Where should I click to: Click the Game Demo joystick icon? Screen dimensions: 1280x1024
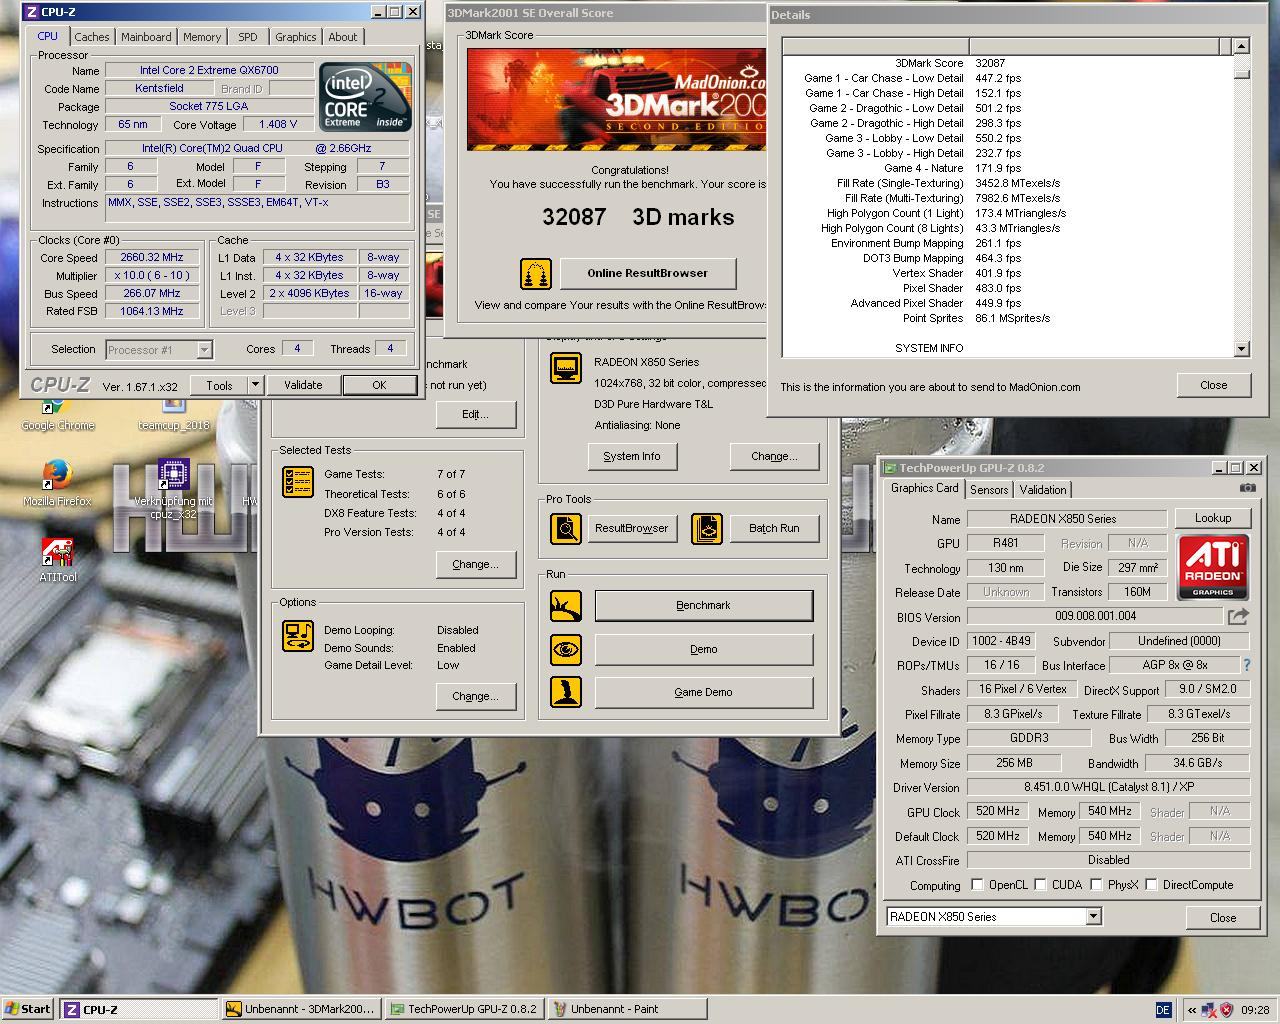566,692
